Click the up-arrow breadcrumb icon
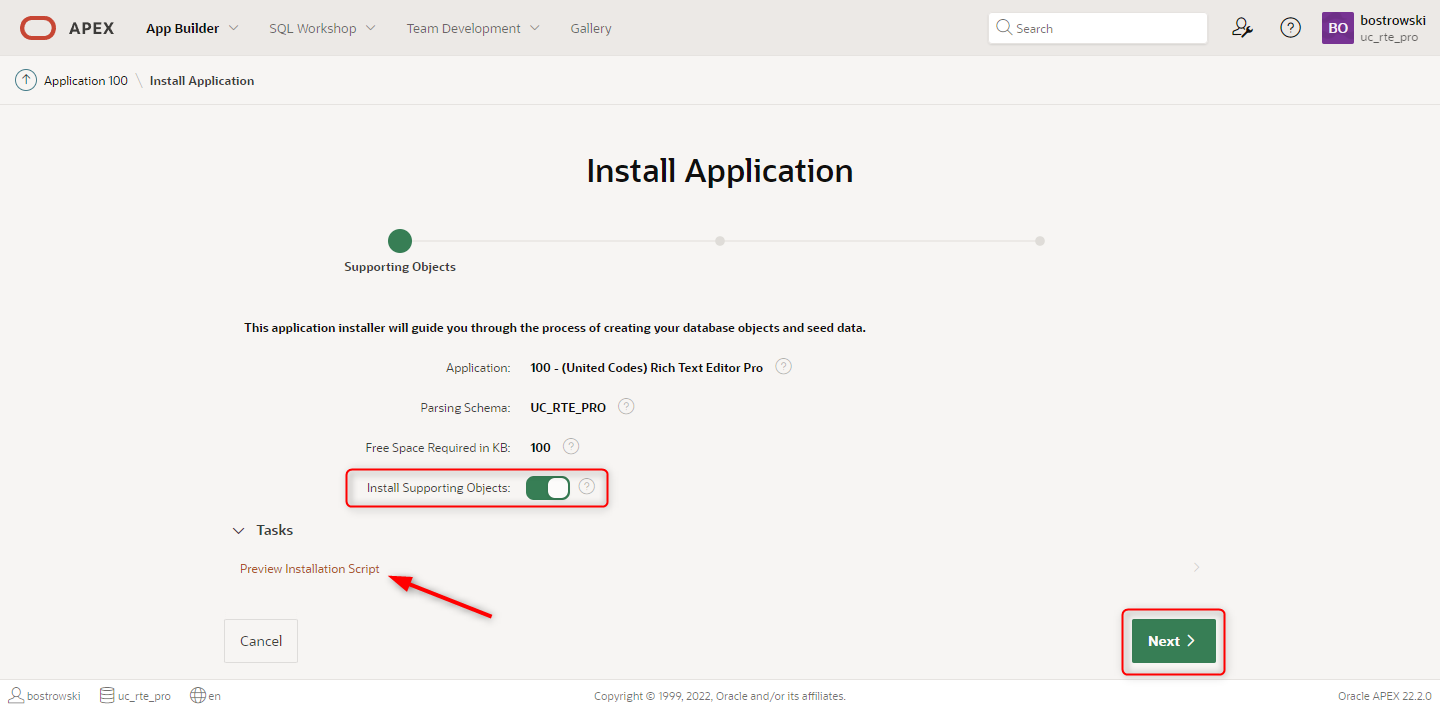This screenshot has width=1440, height=712. [x=26, y=80]
